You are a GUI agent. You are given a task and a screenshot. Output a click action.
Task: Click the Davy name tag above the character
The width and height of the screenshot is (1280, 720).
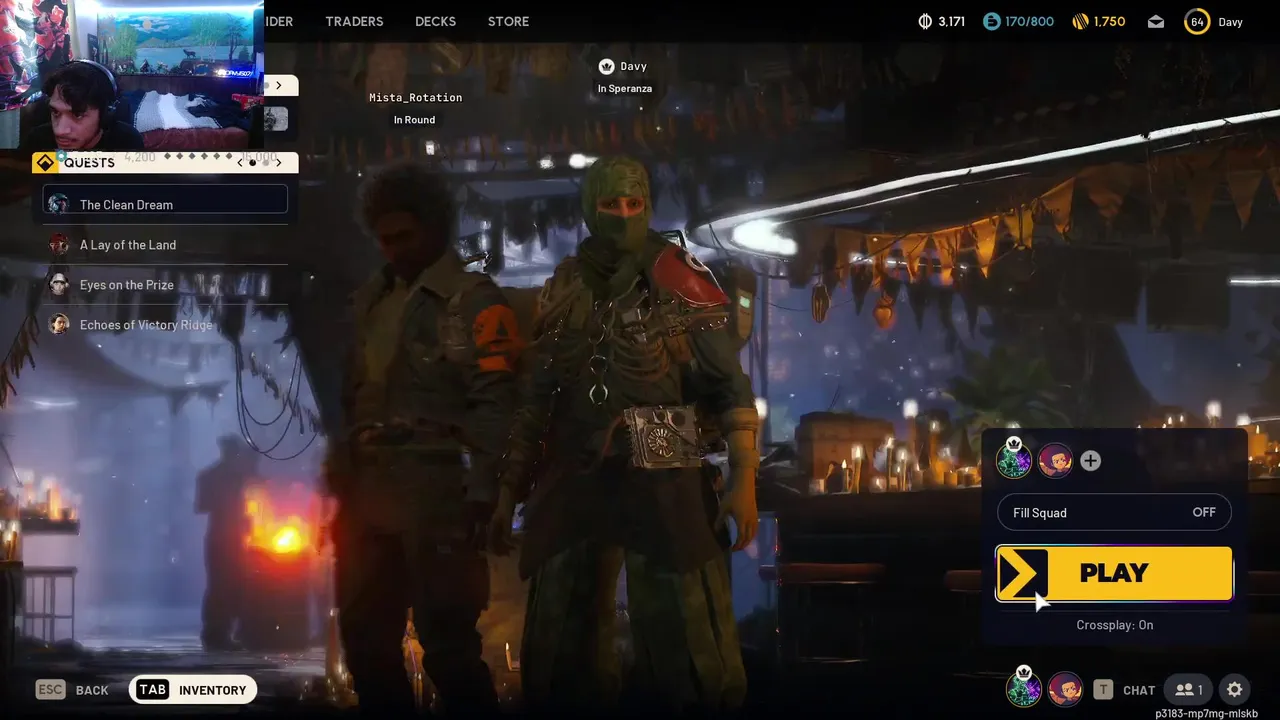coord(633,66)
